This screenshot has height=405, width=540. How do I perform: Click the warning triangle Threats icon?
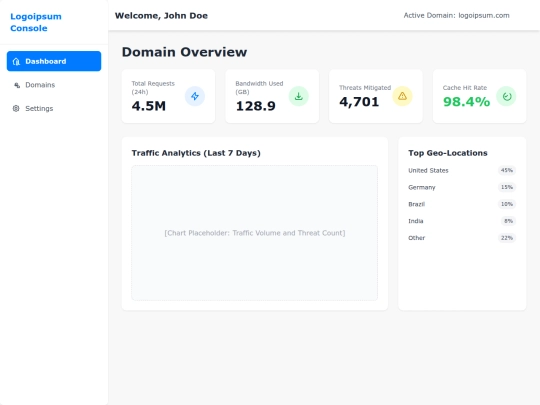[x=402, y=96]
